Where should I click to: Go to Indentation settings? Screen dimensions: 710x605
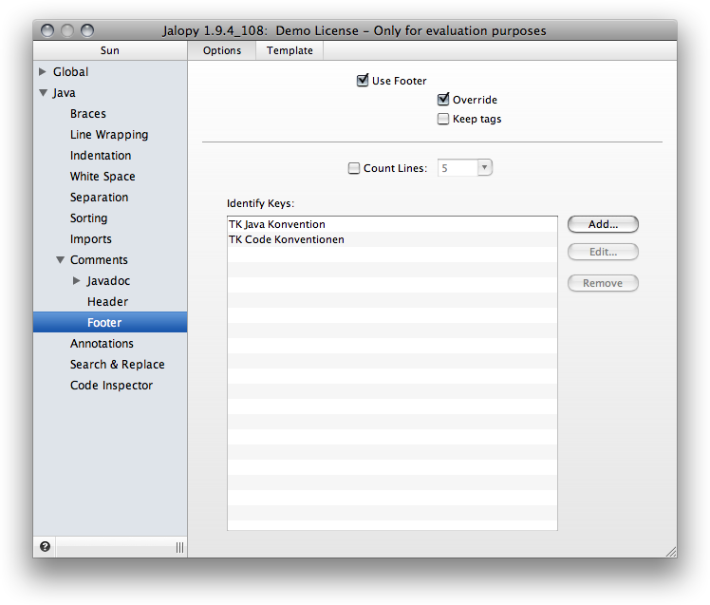101,155
